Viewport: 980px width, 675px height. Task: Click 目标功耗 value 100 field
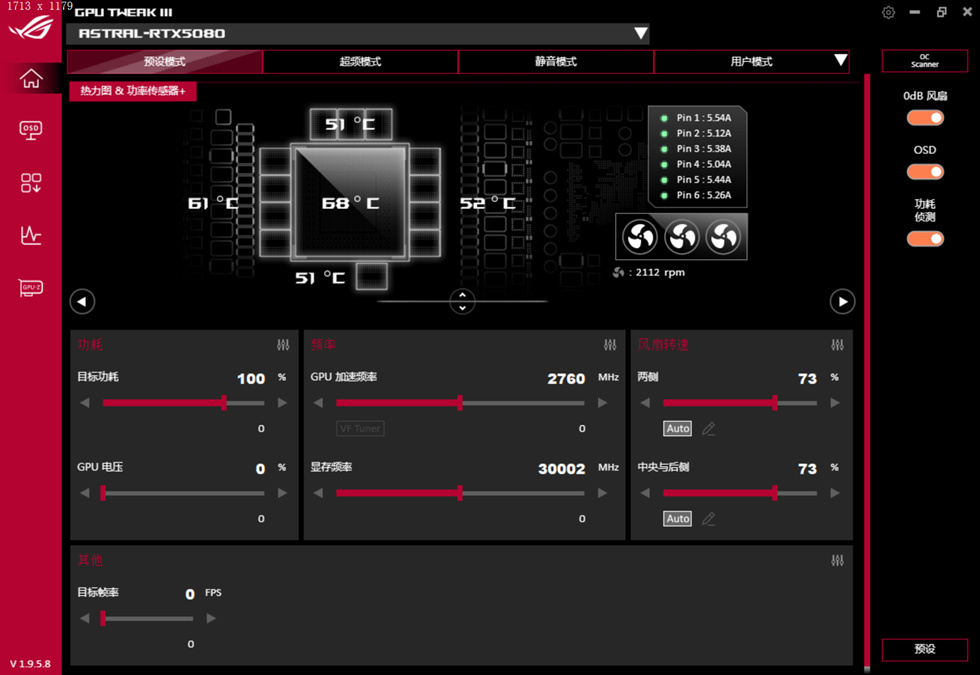point(251,379)
